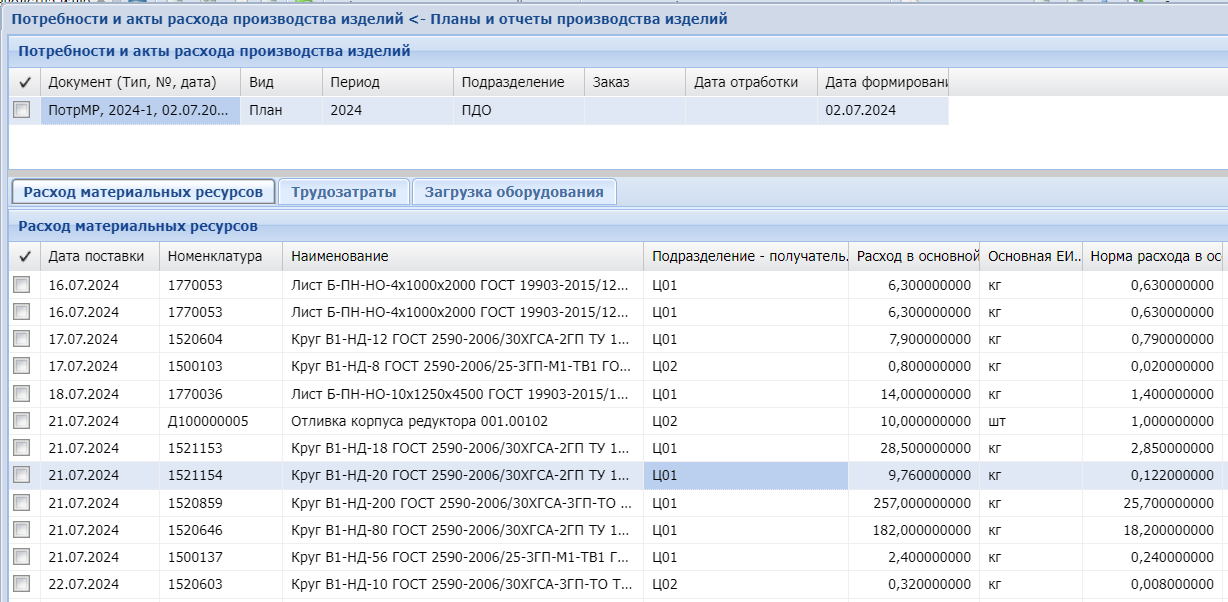Click the select-all checkmark in the documents grid header
The height and width of the screenshot is (602, 1228).
[x=24, y=83]
